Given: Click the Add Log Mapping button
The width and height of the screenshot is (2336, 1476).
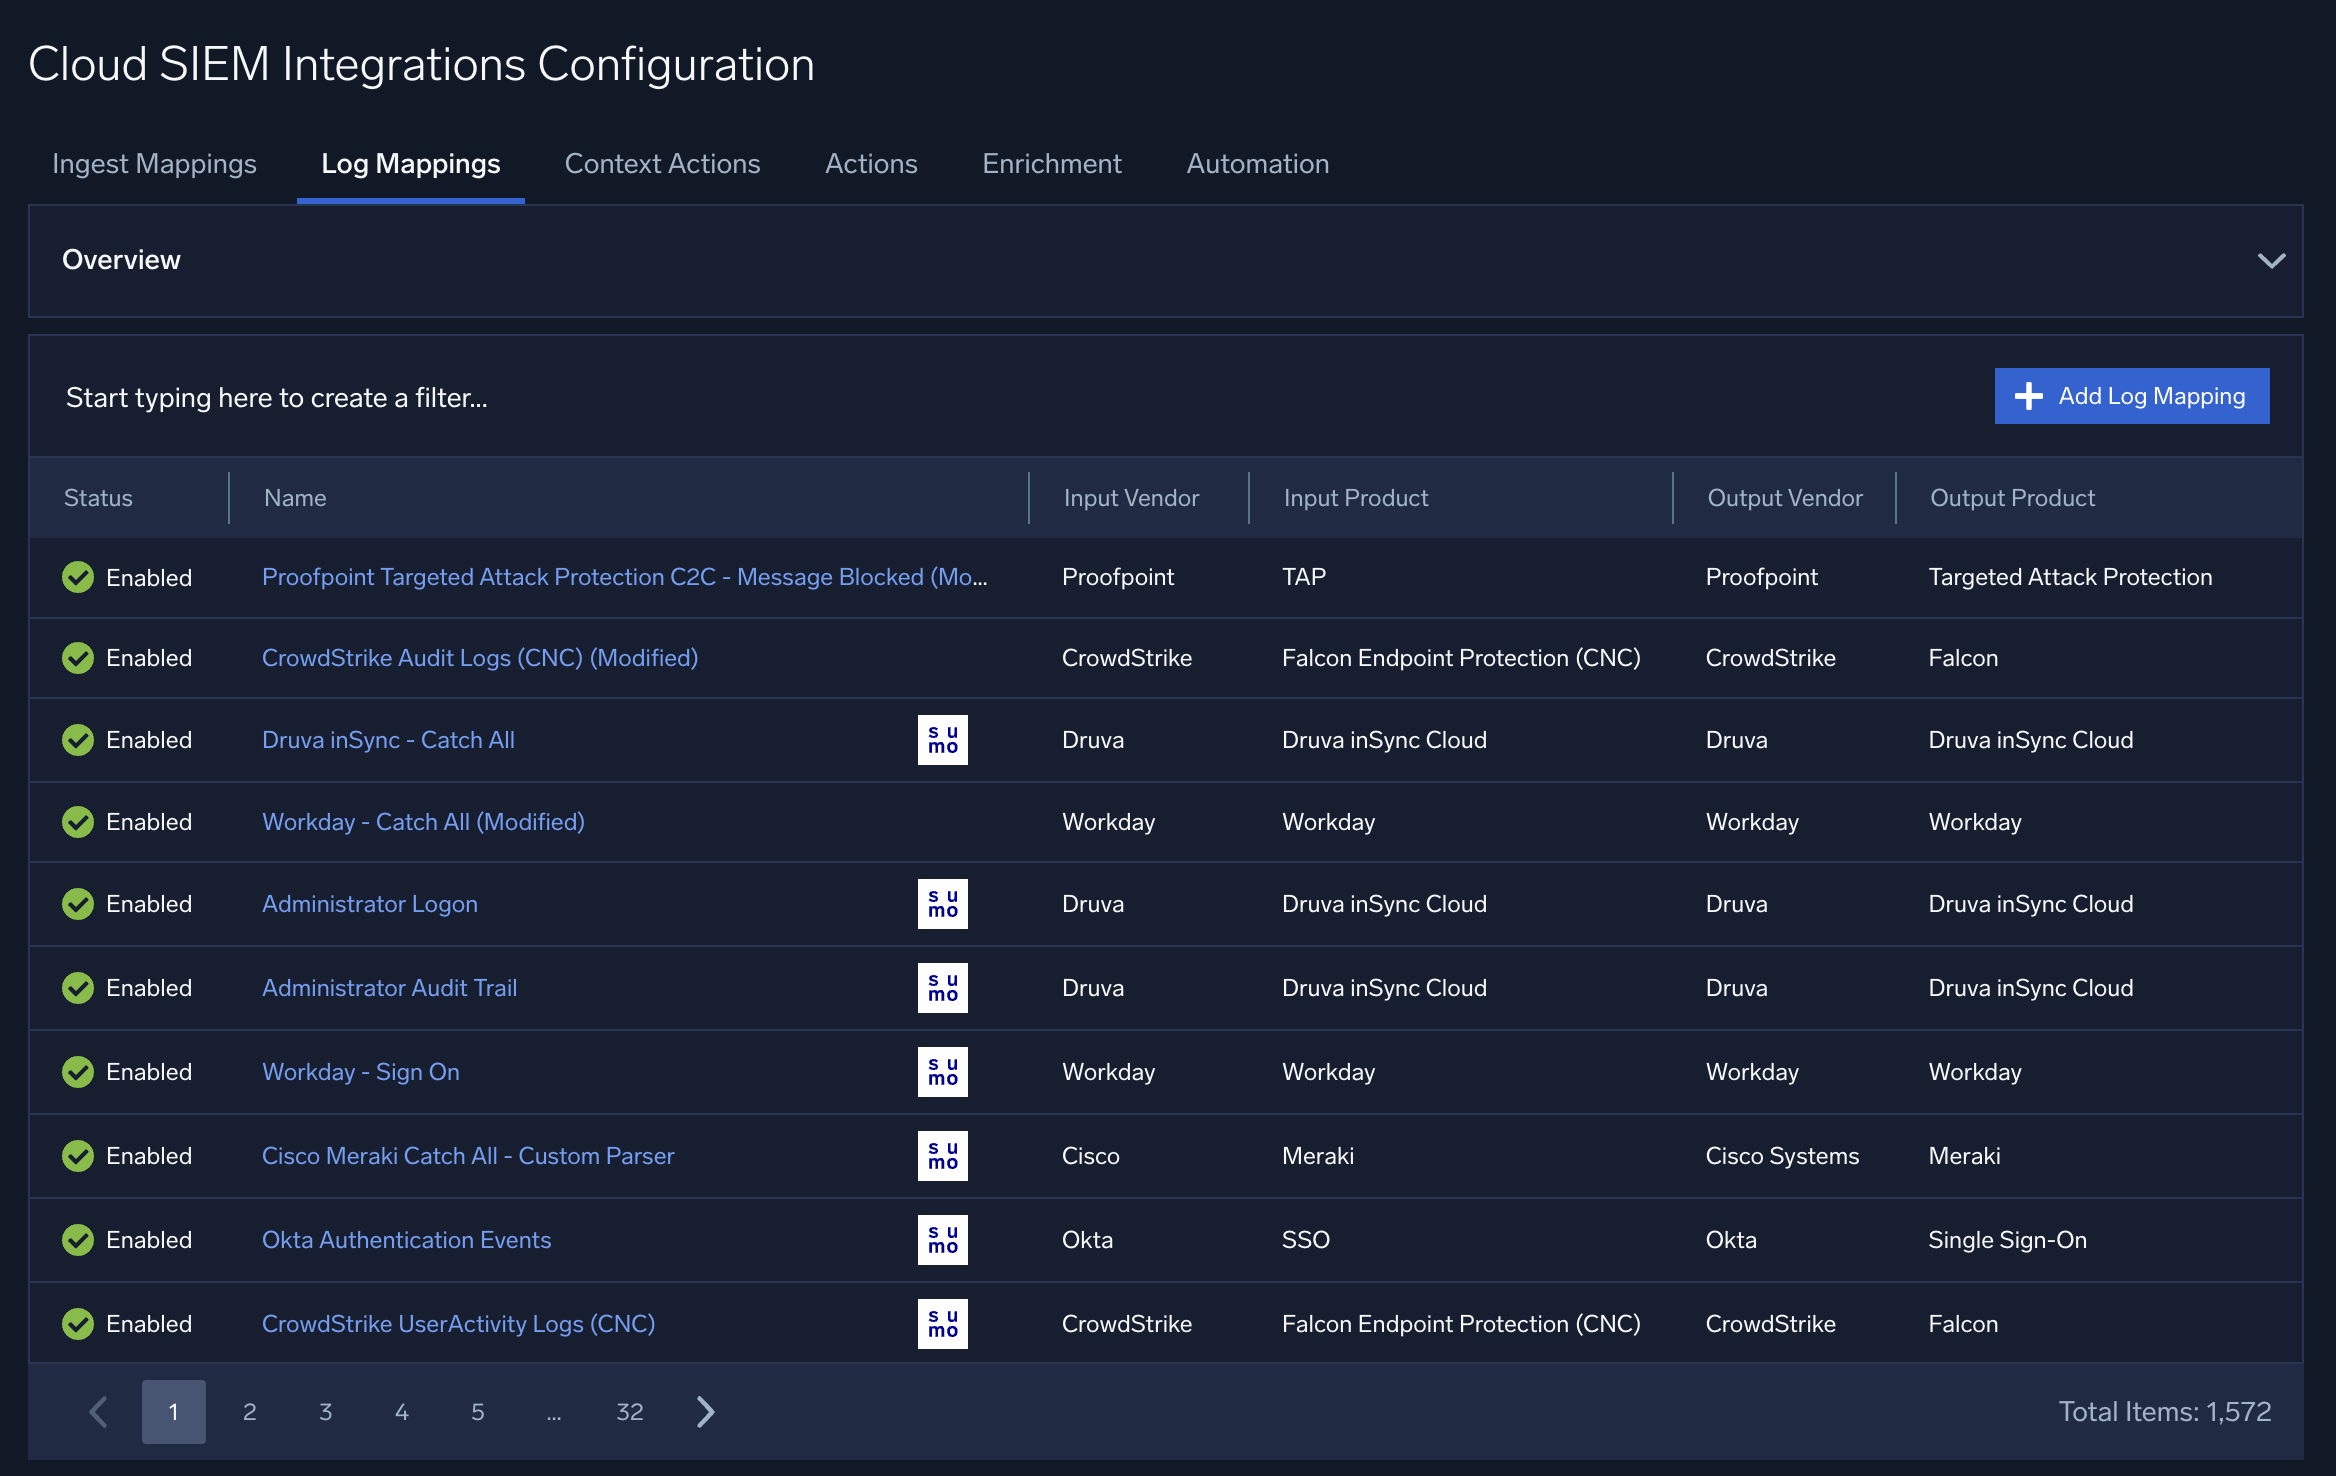Looking at the screenshot, I should pos(2132,396).
